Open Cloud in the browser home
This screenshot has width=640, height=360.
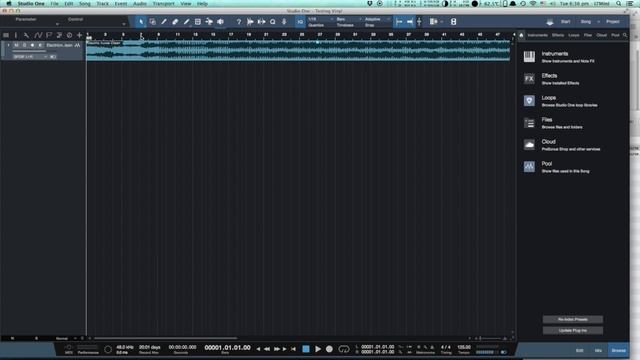[x=573, y=145]
